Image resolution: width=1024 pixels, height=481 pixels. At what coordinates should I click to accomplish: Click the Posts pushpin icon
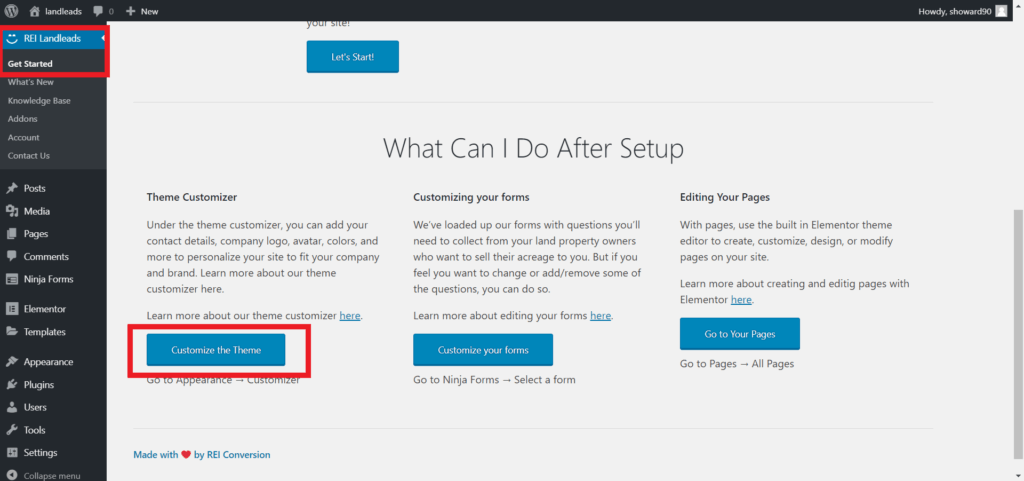coord(12,189)
